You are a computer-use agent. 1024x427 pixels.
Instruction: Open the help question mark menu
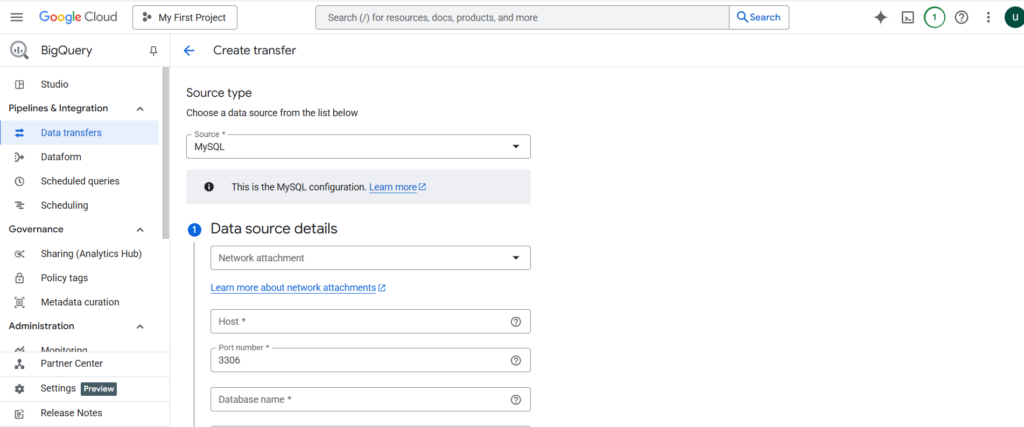pyautogui.click(x=961, y=18)
